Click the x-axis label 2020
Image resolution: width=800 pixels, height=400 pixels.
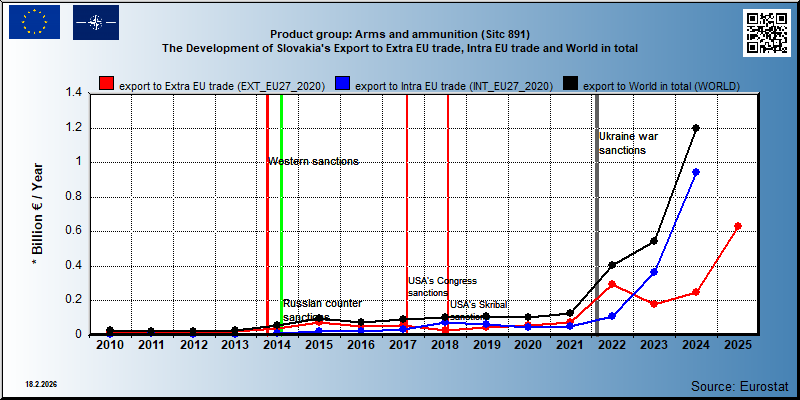point(528,345)
